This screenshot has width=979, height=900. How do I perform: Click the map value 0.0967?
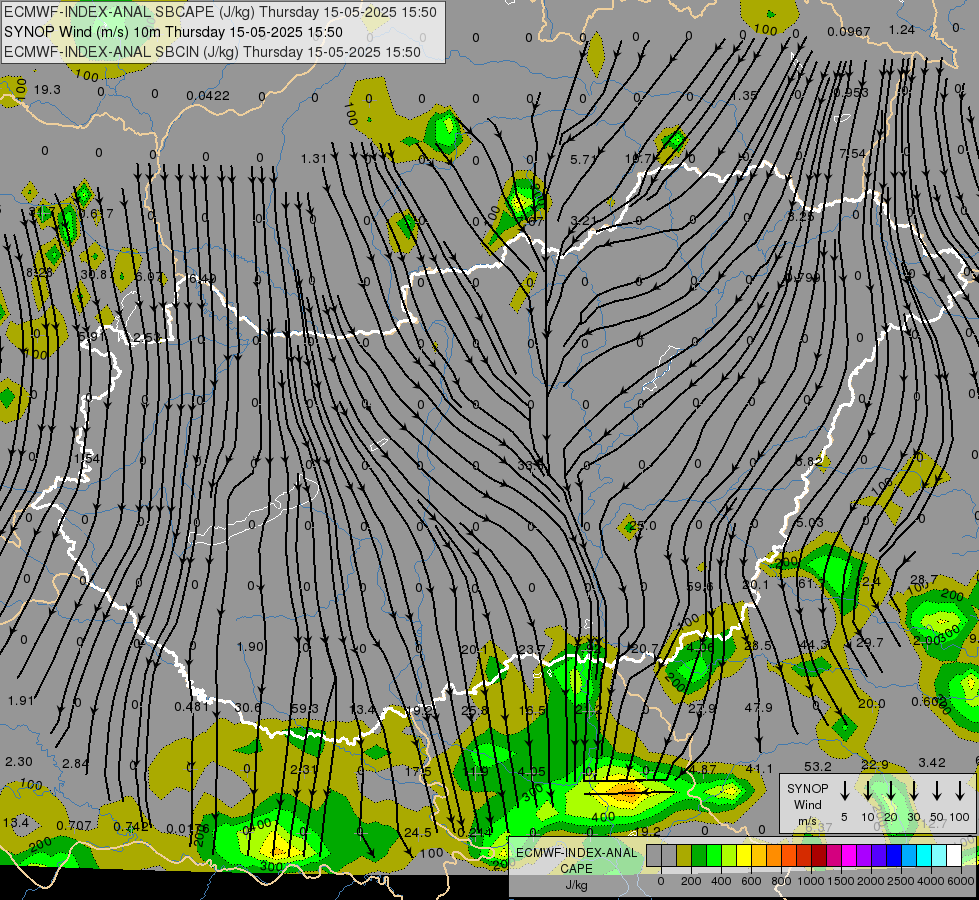tap(849, 32)
